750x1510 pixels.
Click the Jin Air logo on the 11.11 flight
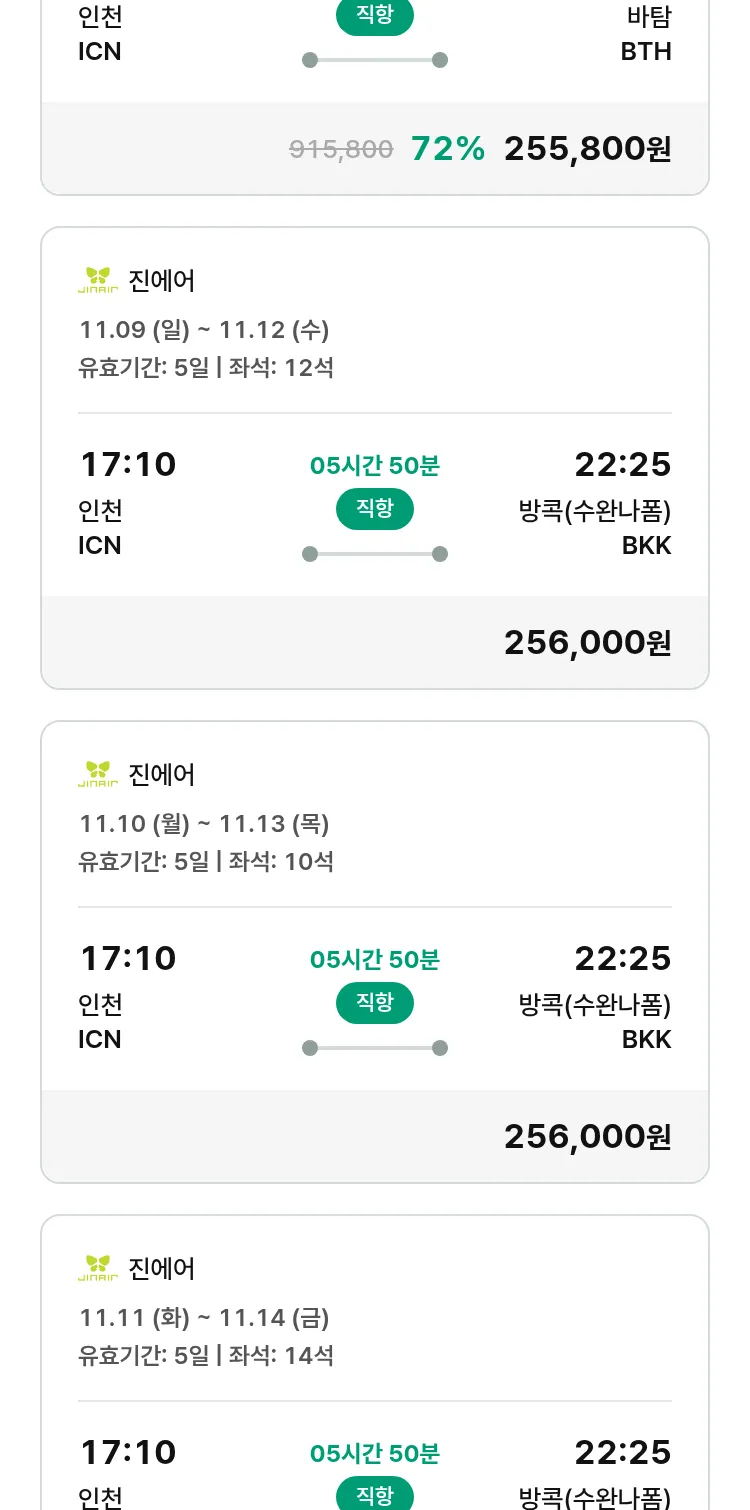[x=98, y=1268]
